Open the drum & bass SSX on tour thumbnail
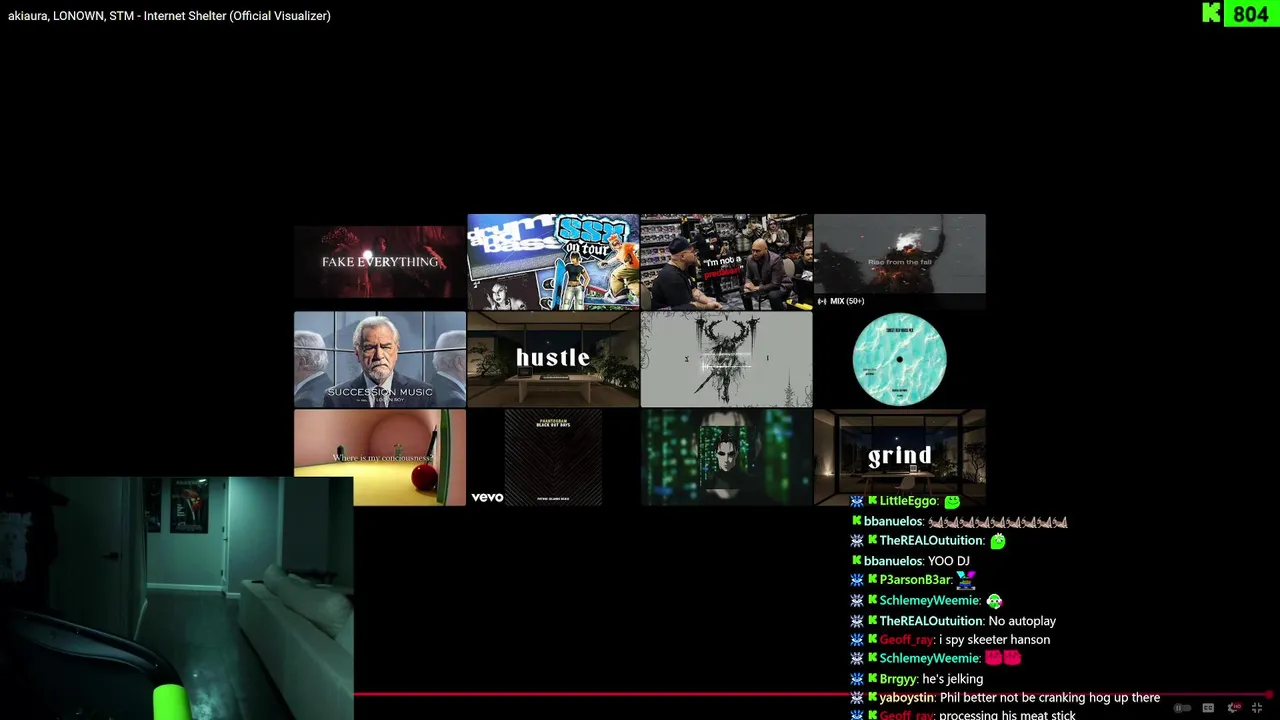The width and height of the screenshot is (1280, 720). (553, 262)
